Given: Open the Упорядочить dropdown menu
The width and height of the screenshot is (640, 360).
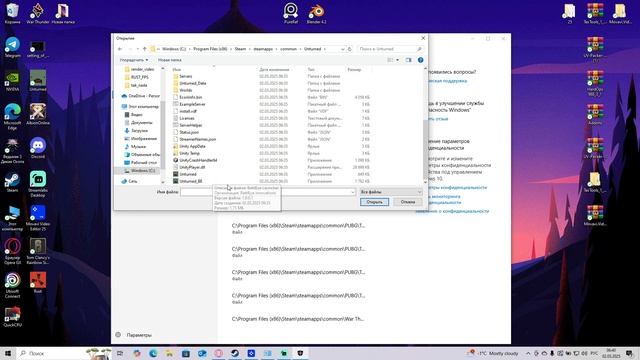Looking at the screenshot, I should coord(134,60).
